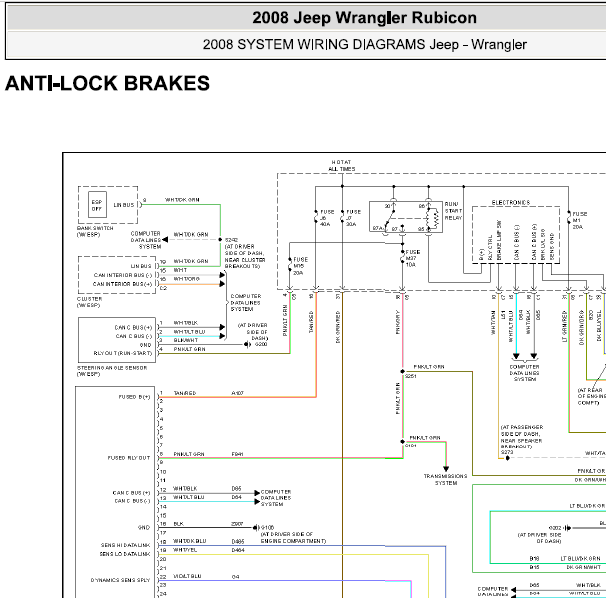Select the 'Z907' circuit code
The image size is (606, 598).
tap(237, 524)
